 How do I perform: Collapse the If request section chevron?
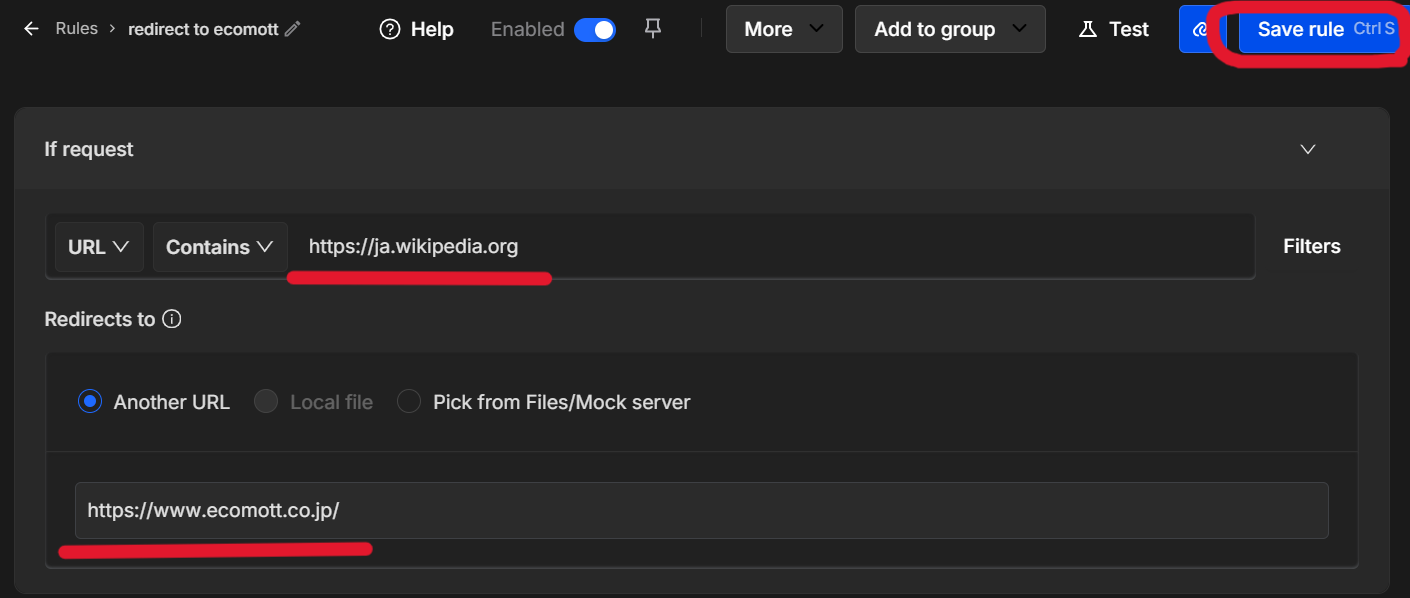(1307, 149)
